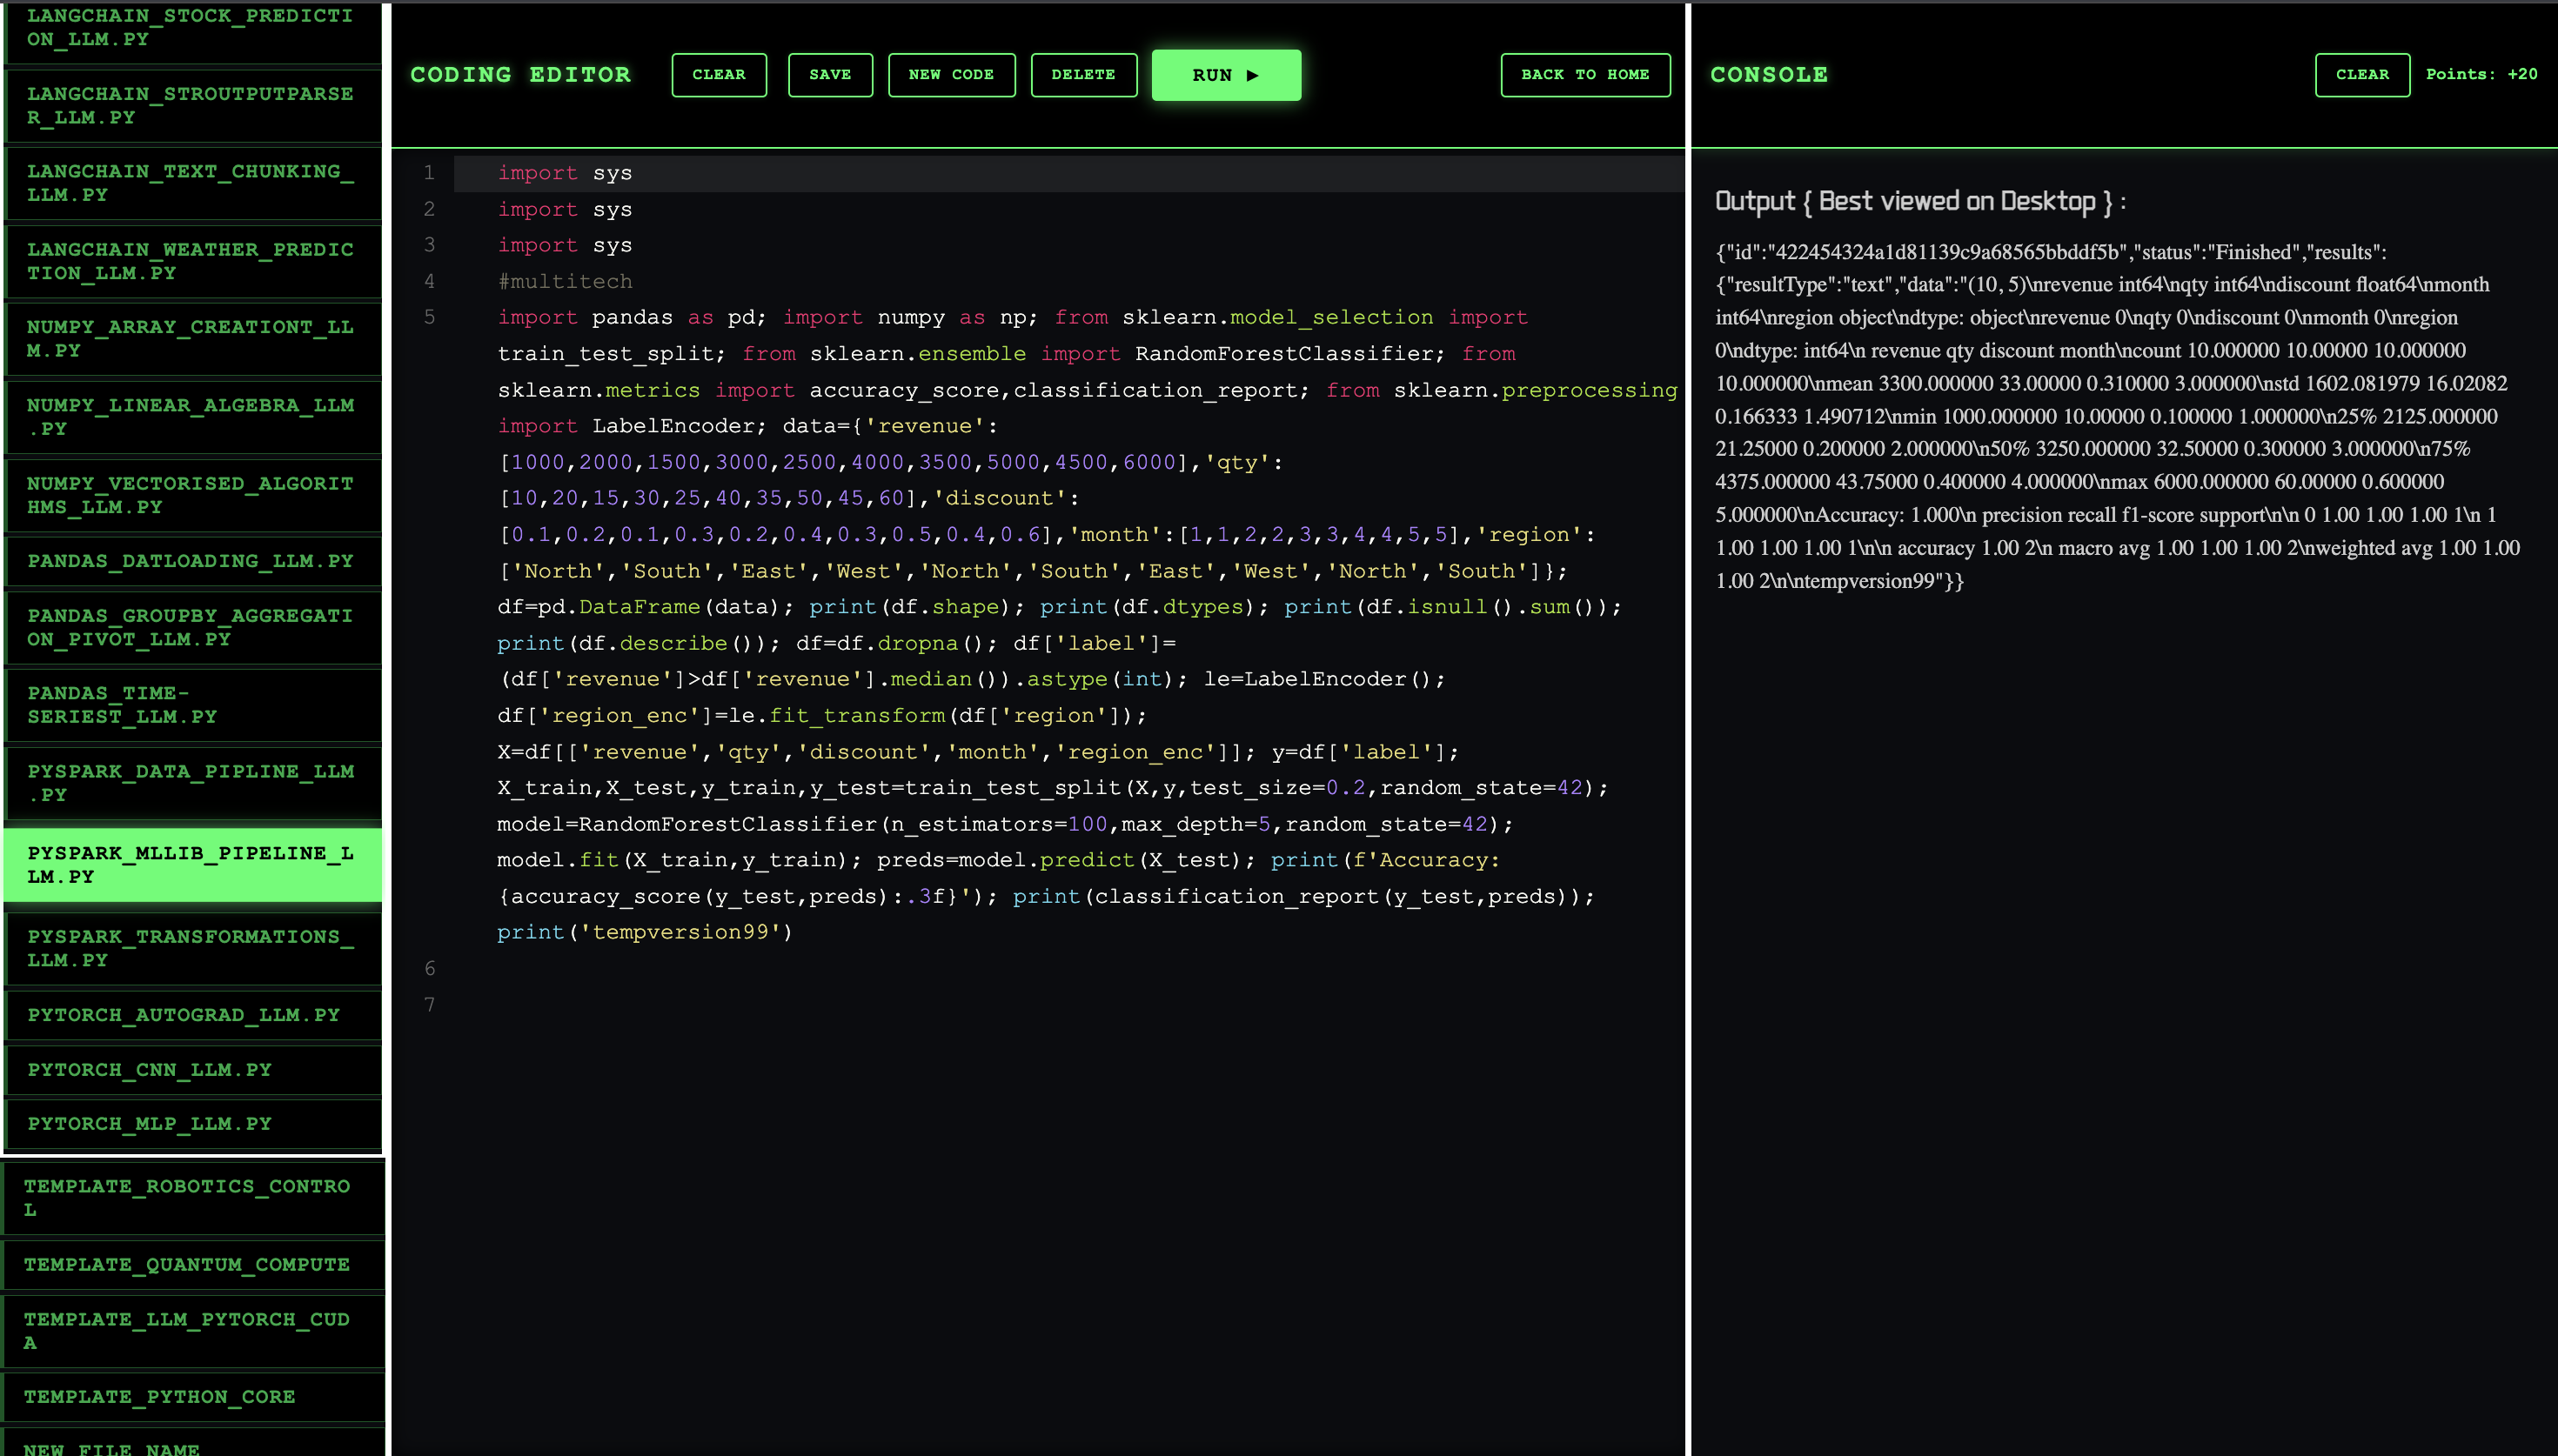Open PYTORCH_MLP_LLM.PY file

pos(193,1125)
